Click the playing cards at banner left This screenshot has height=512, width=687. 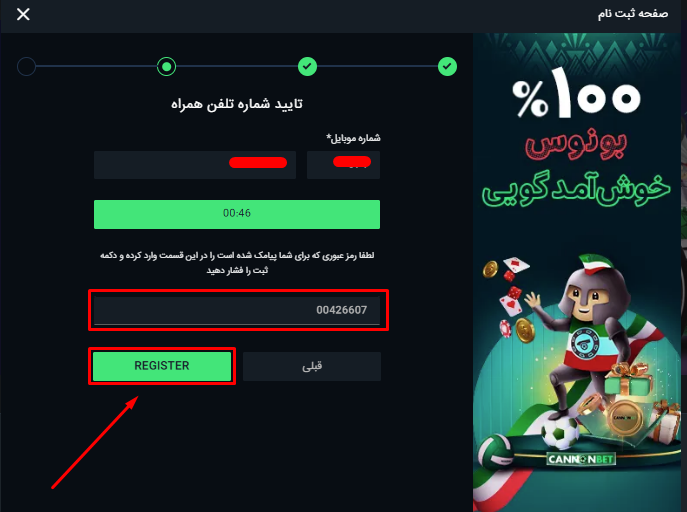(x=513, y=287)
